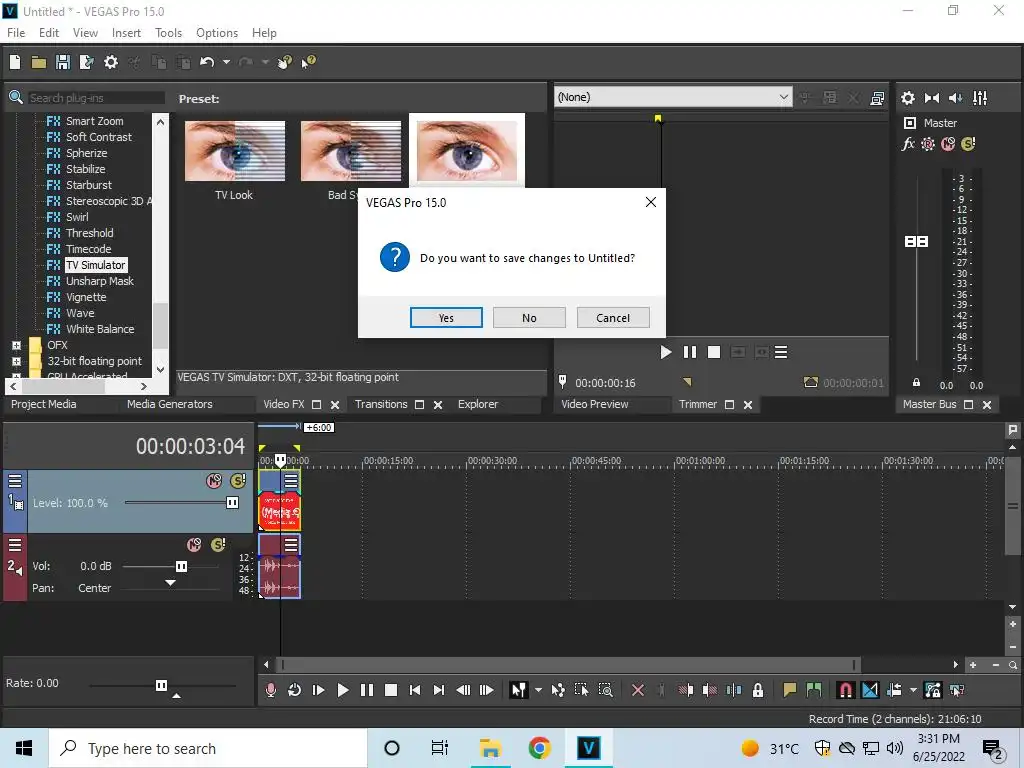
Task: Click the Search plug-ins field
Action: click(x=95, y=98)
